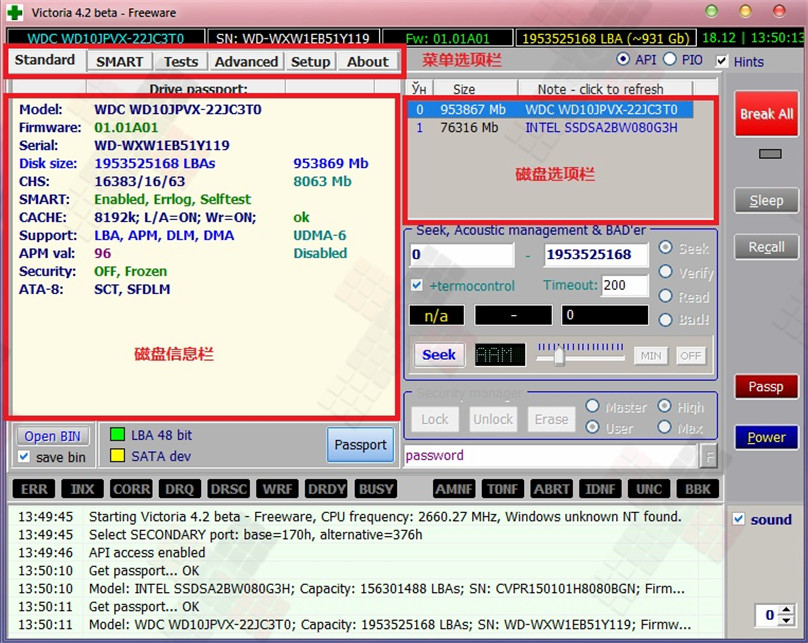Click the AAM display indicator
Screen dimensions: 808x643
(500, 355)
